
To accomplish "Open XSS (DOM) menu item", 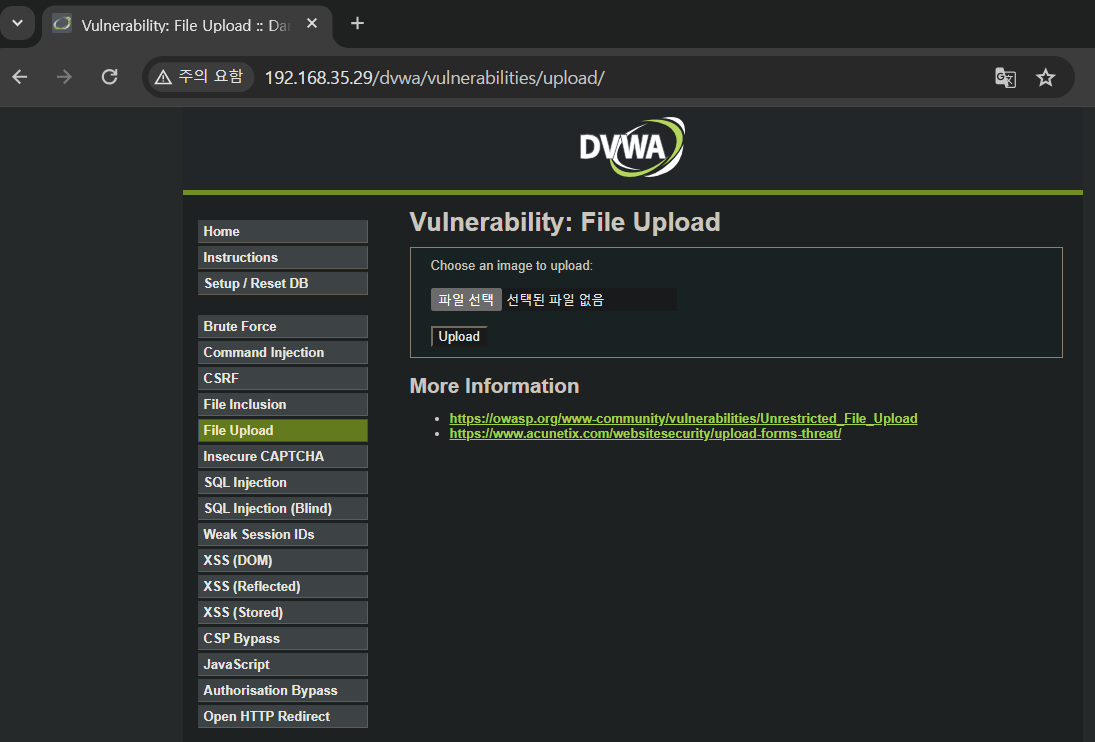I will (x=283, y=561).
